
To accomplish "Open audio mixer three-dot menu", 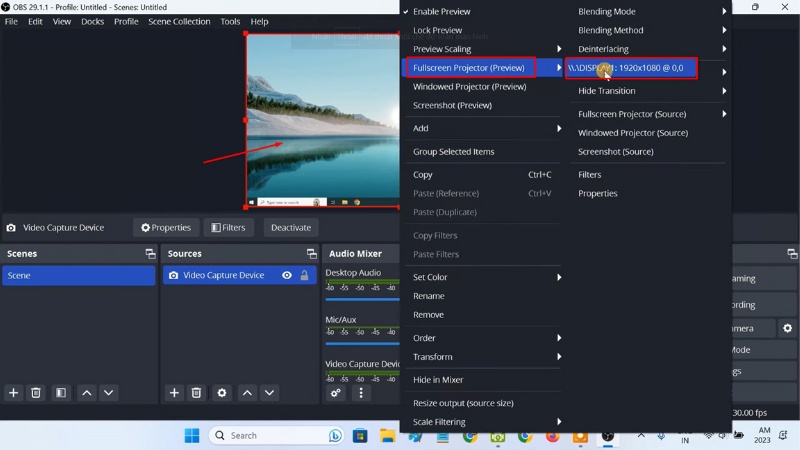I will click(x=361, y=393).
